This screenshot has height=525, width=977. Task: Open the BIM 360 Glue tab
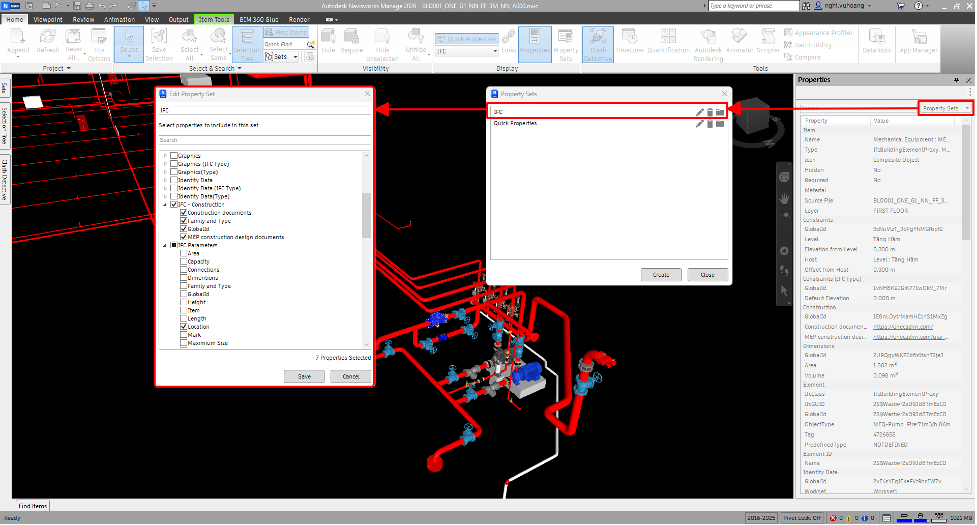(x=259, y=19)
